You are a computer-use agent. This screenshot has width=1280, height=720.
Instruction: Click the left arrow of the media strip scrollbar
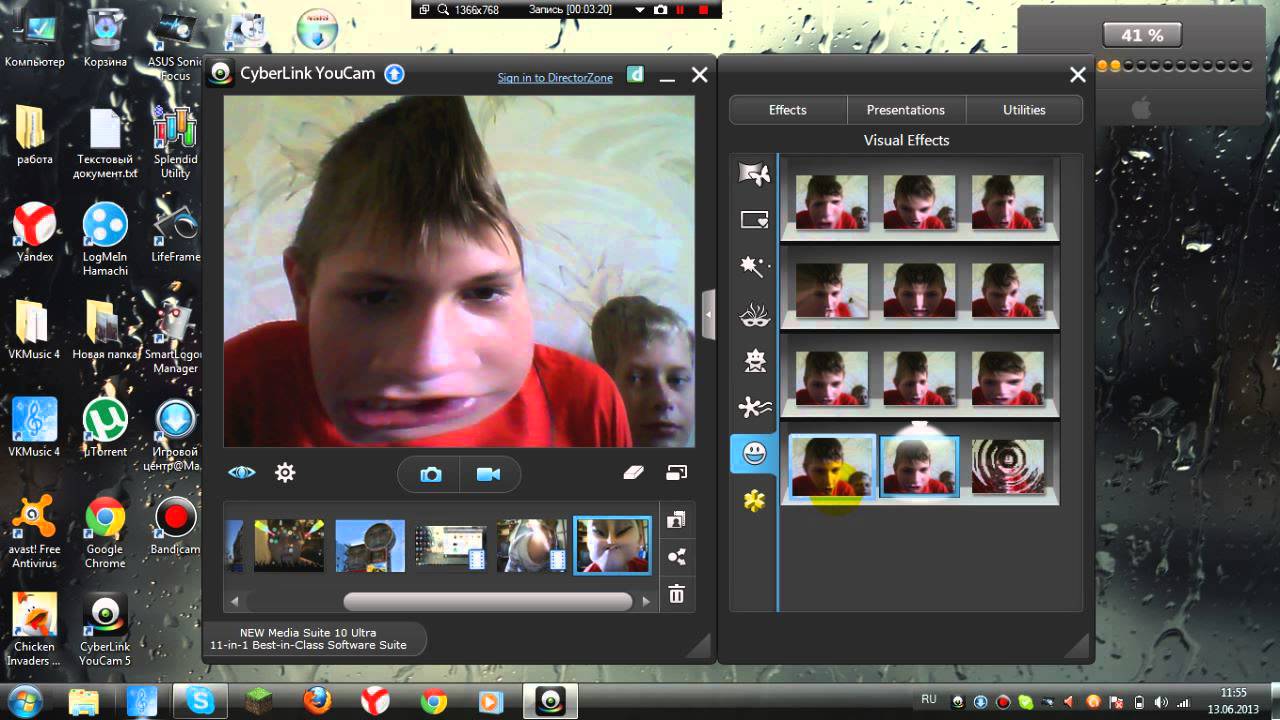point(235,601)
